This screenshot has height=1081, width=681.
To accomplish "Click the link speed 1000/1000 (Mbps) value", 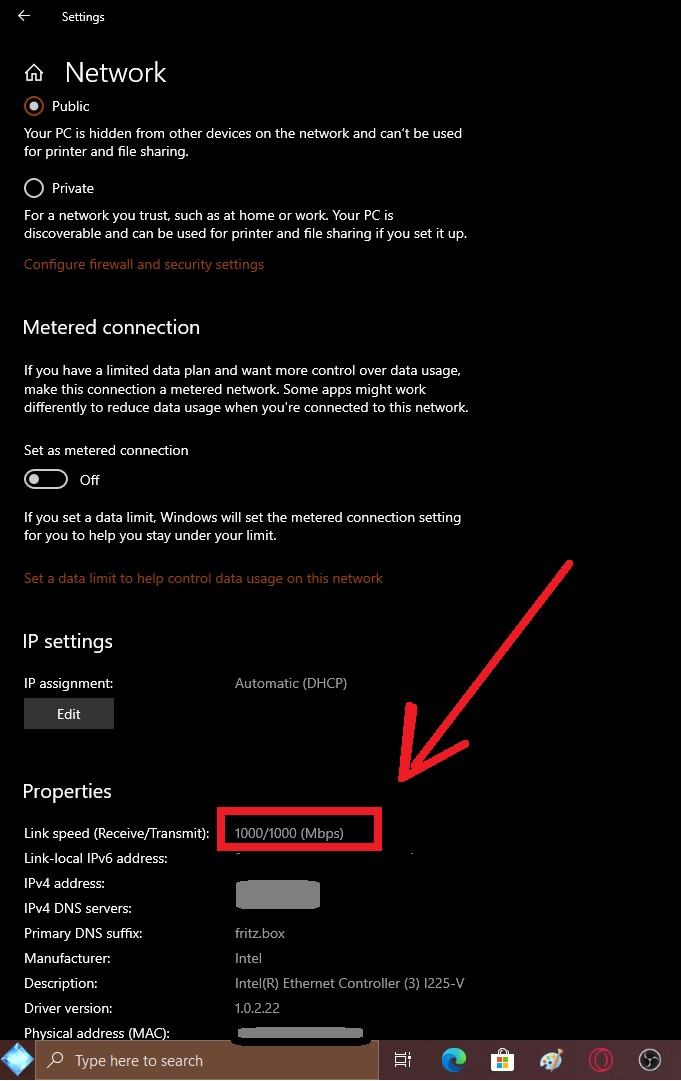I will pos(289,833).
